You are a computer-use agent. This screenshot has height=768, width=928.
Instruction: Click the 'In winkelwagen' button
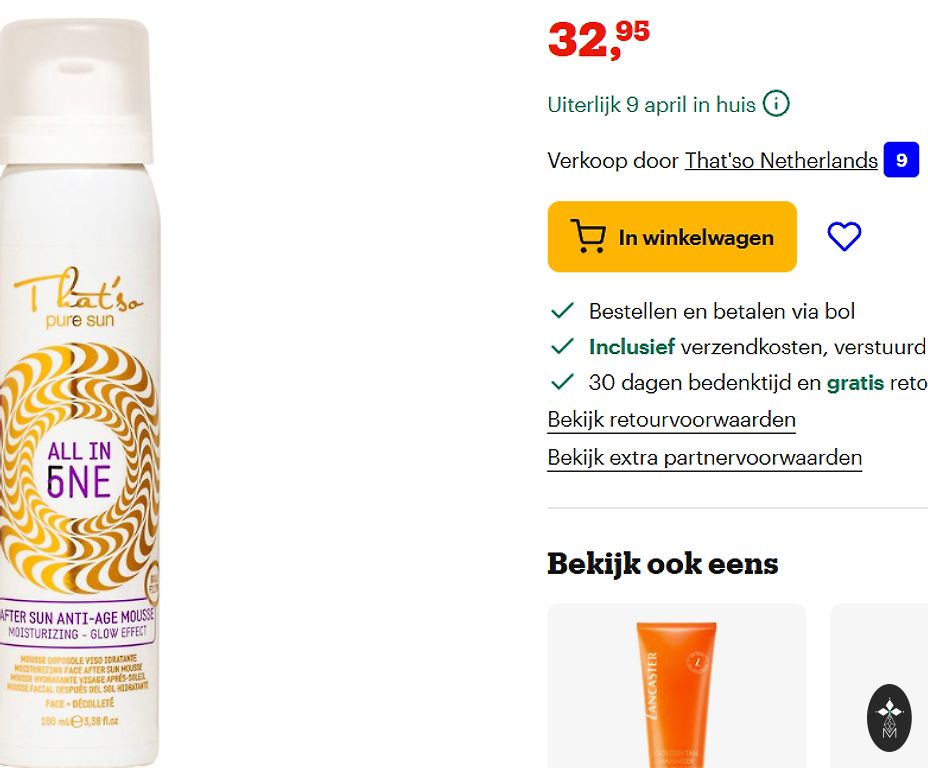point(672,237)
